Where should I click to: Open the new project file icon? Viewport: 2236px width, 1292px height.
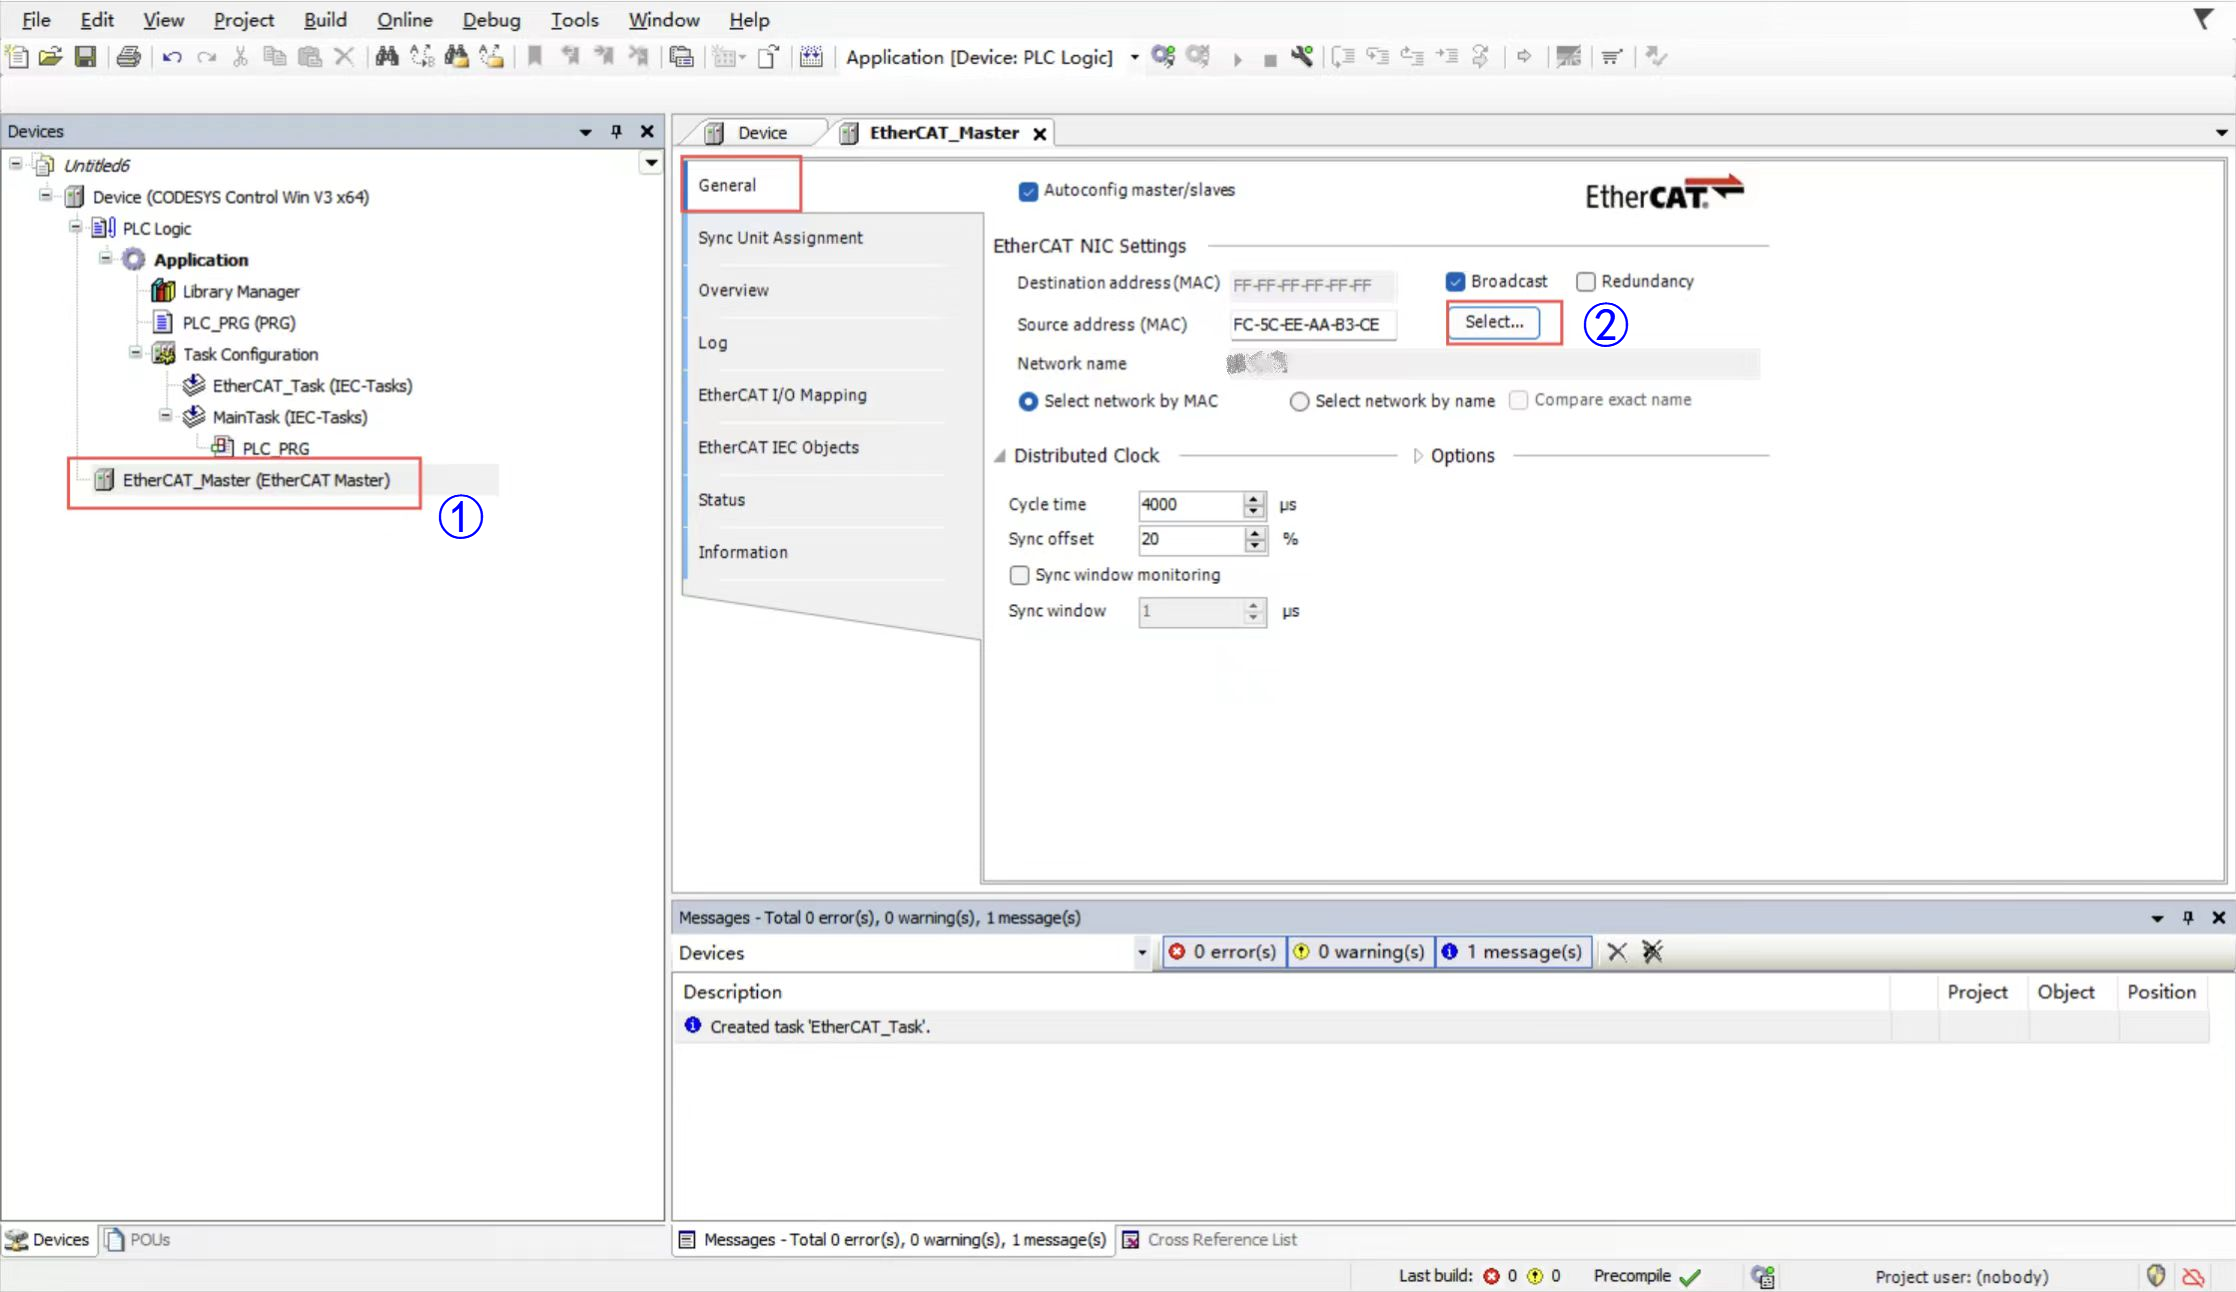point(17,57)
